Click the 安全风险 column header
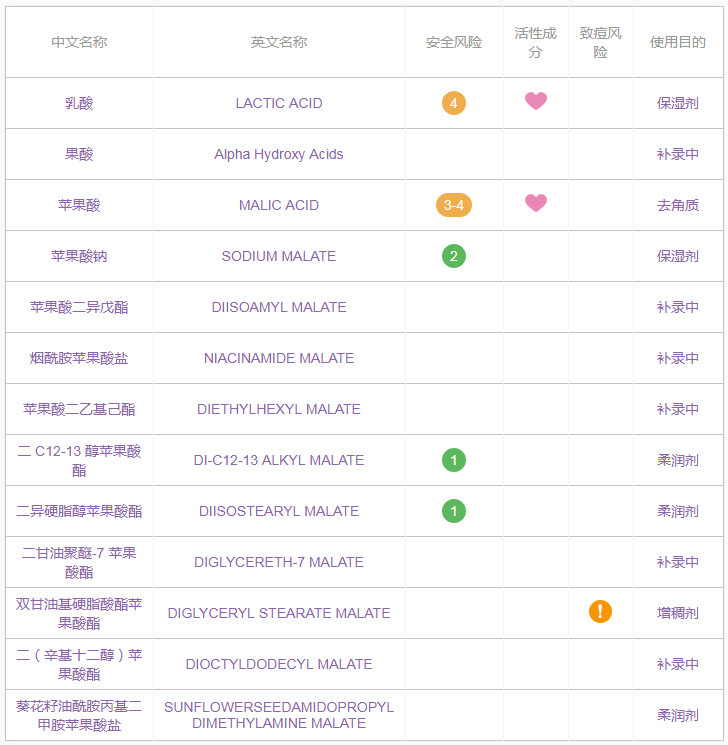728x745 pixels. pyautogui.click(x=454, y=42)
